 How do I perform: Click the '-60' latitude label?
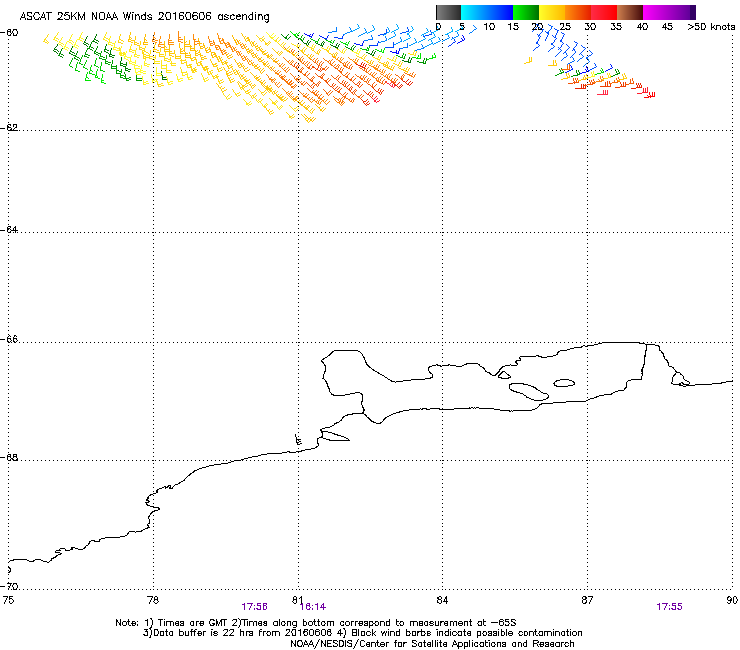coord(10,33)
